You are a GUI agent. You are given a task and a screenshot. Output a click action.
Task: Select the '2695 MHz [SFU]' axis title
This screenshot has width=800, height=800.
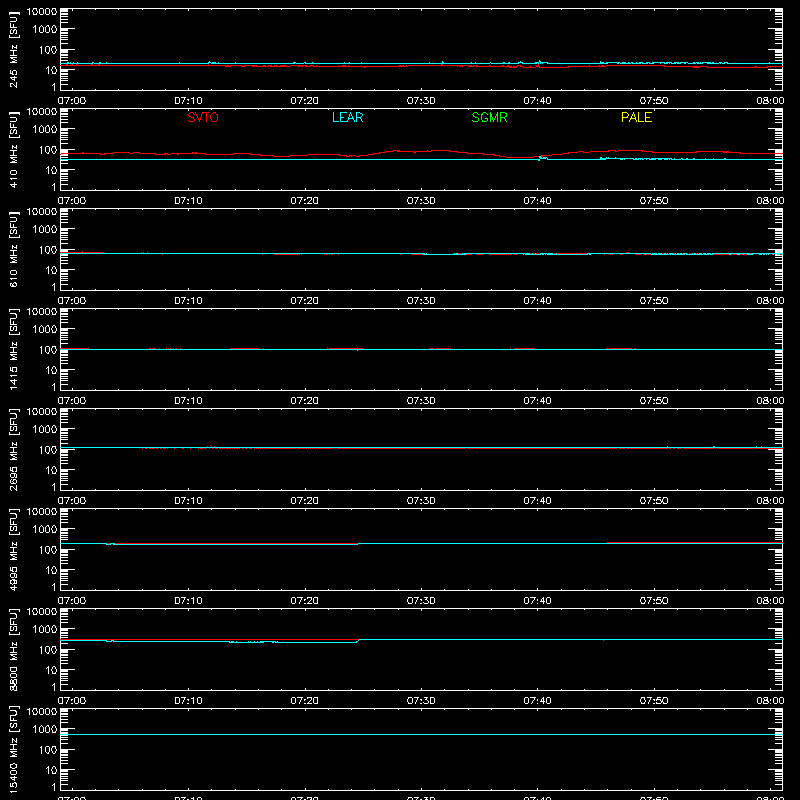click(x=14, y=450)
